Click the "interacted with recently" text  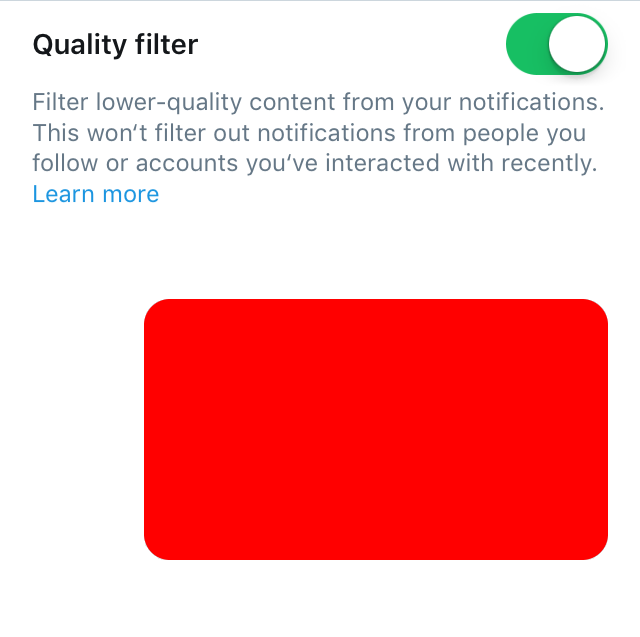461,163
